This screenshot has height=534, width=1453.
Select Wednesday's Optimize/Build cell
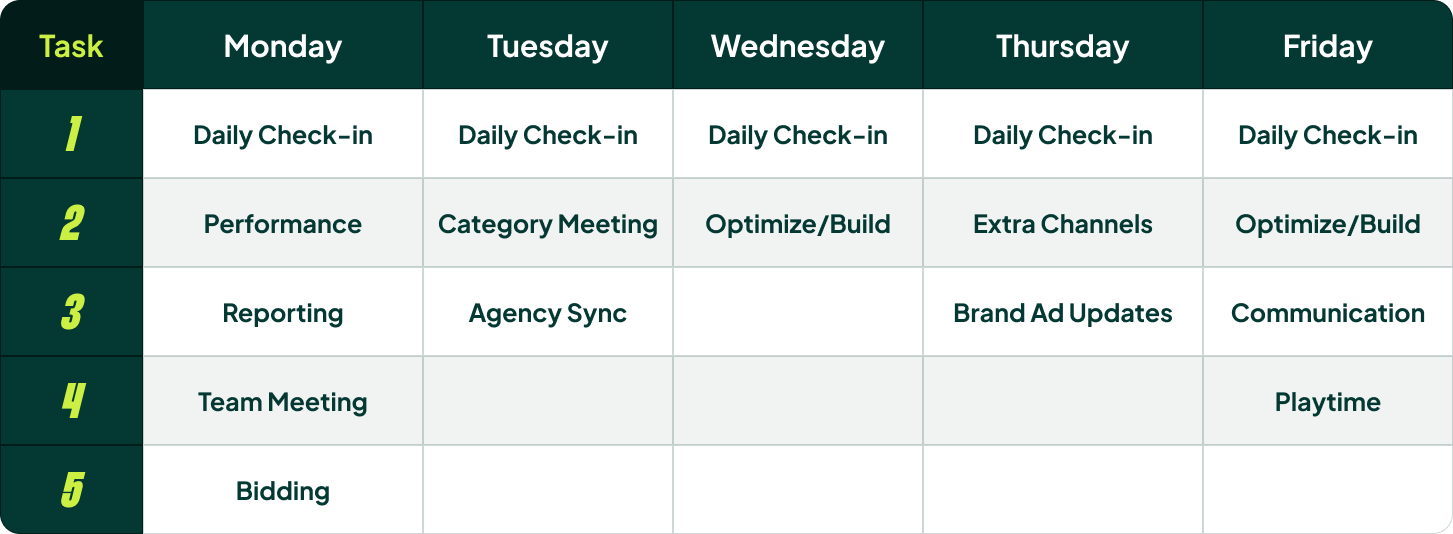click(x=798, y=224)
